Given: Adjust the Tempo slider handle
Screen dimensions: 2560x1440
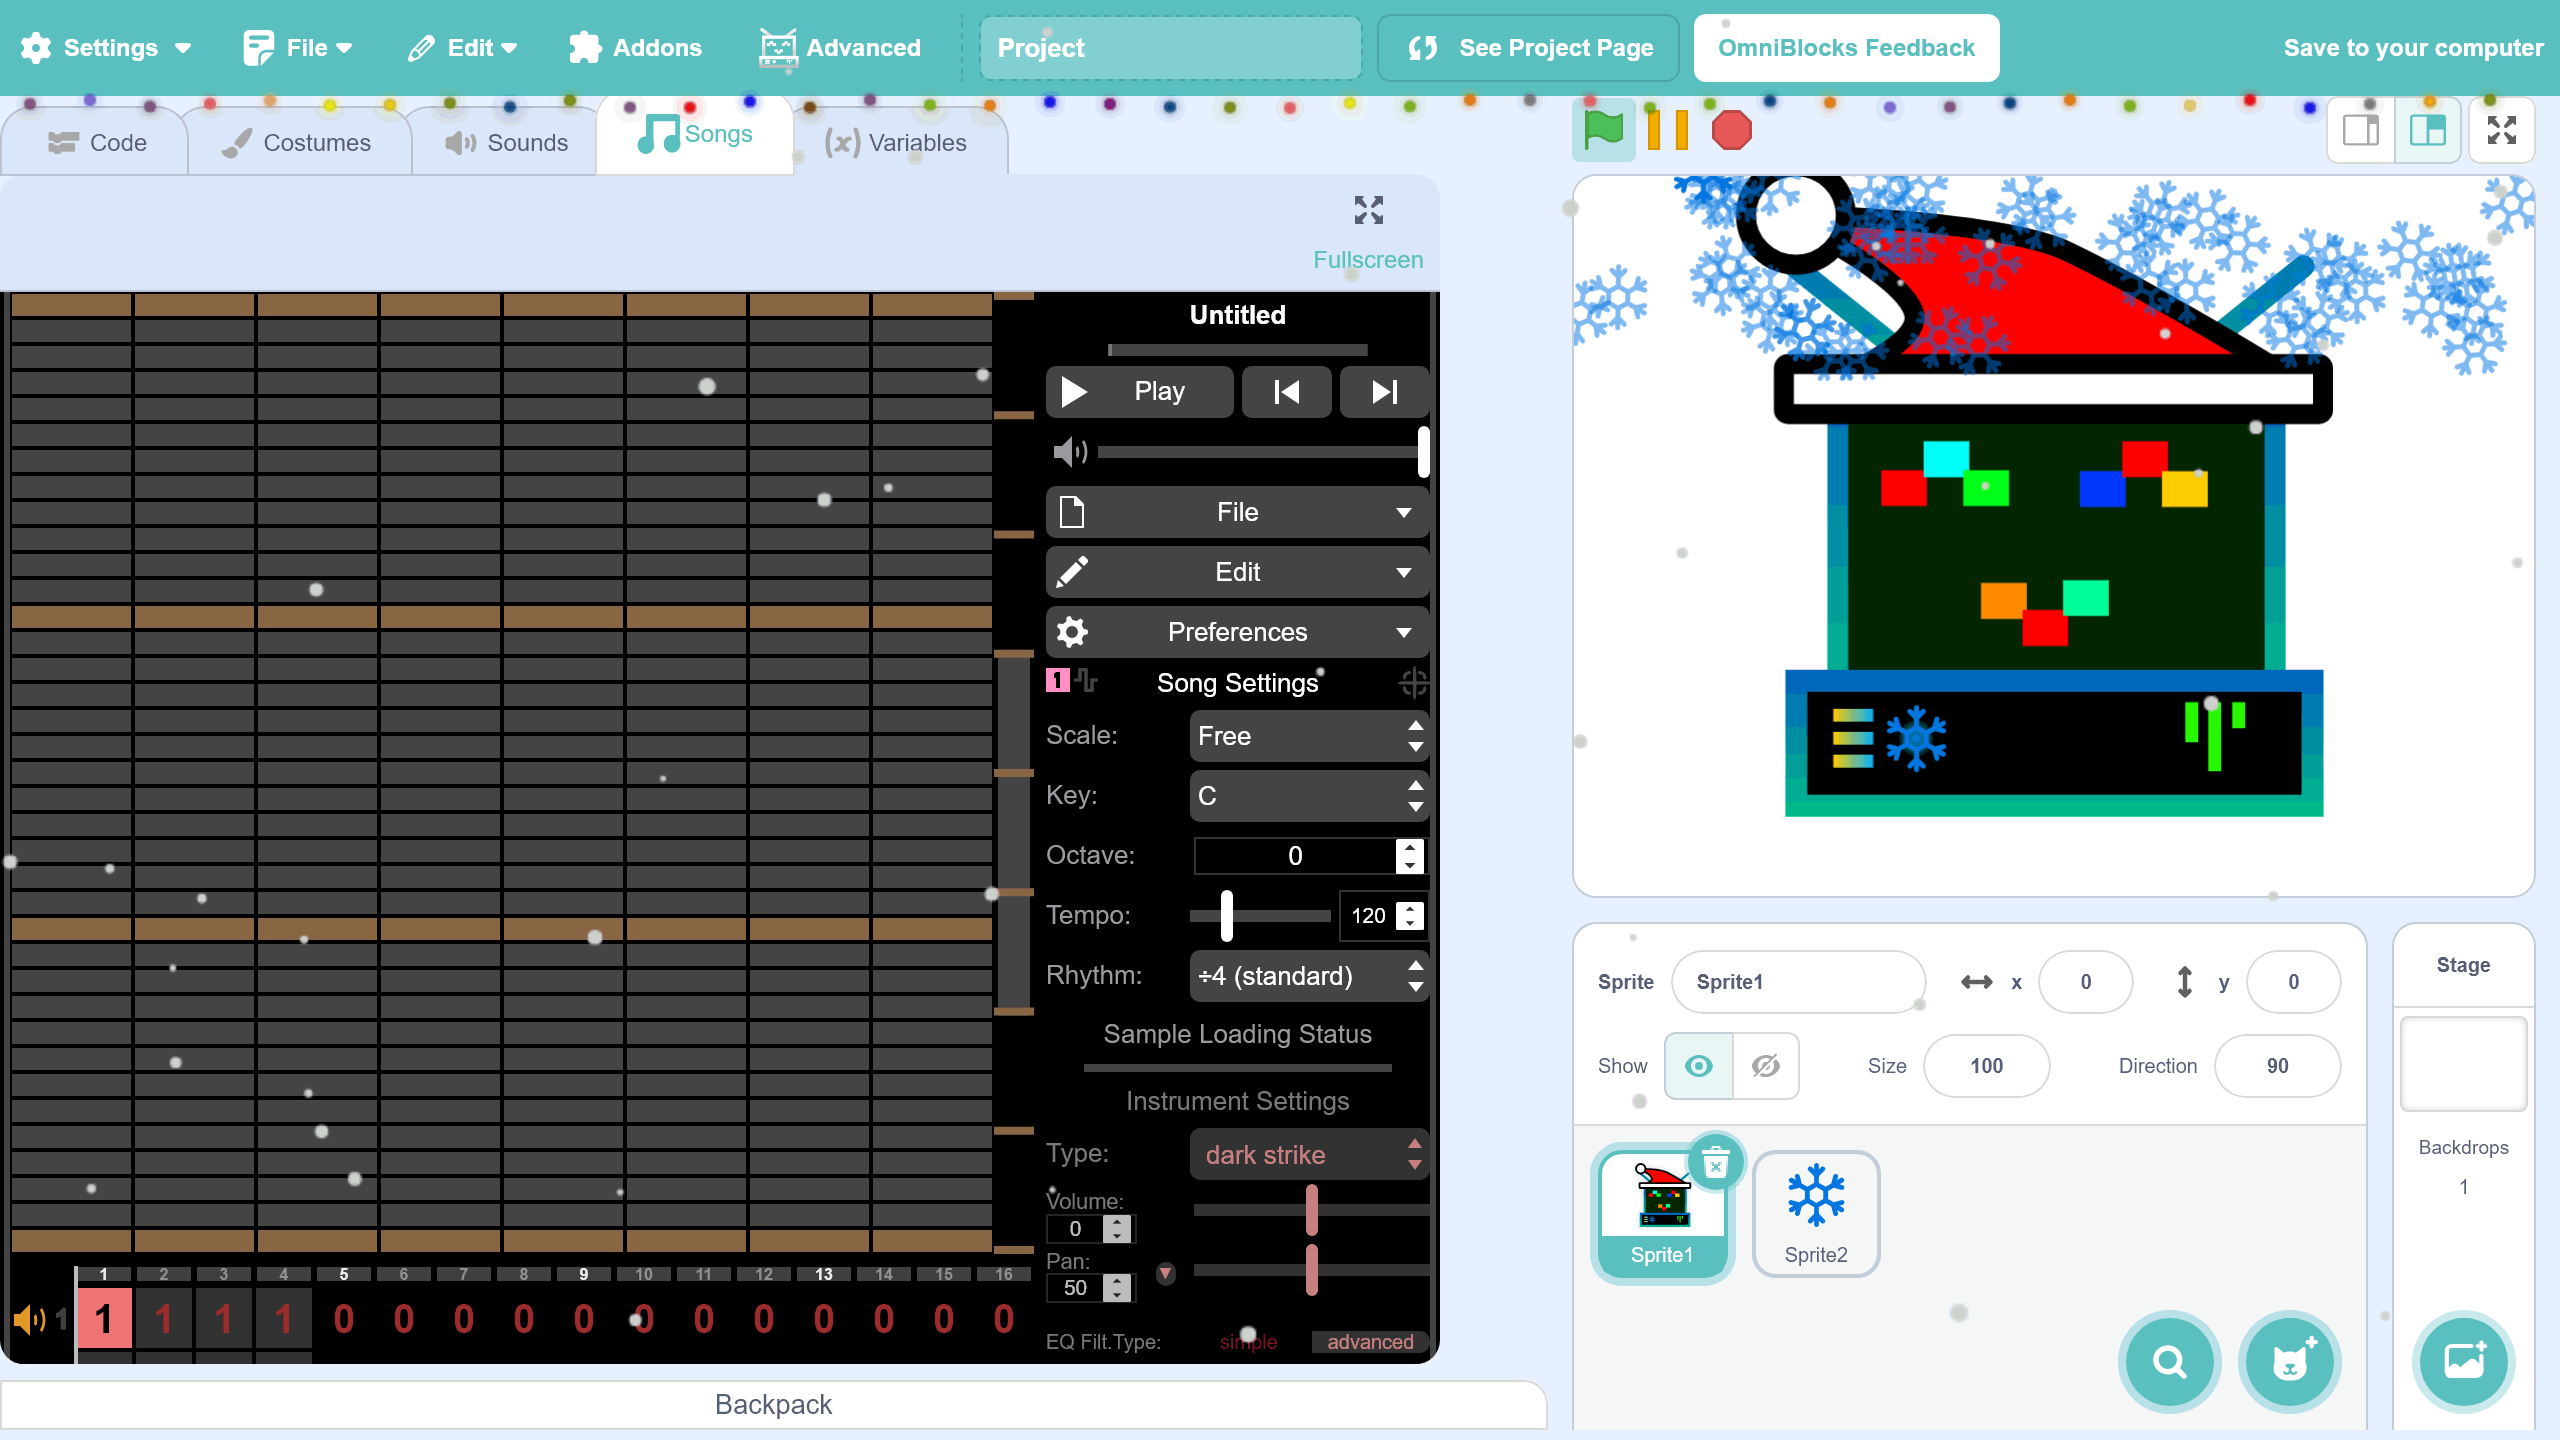Looking at the screenshot, I should [x=1227, y=916].
